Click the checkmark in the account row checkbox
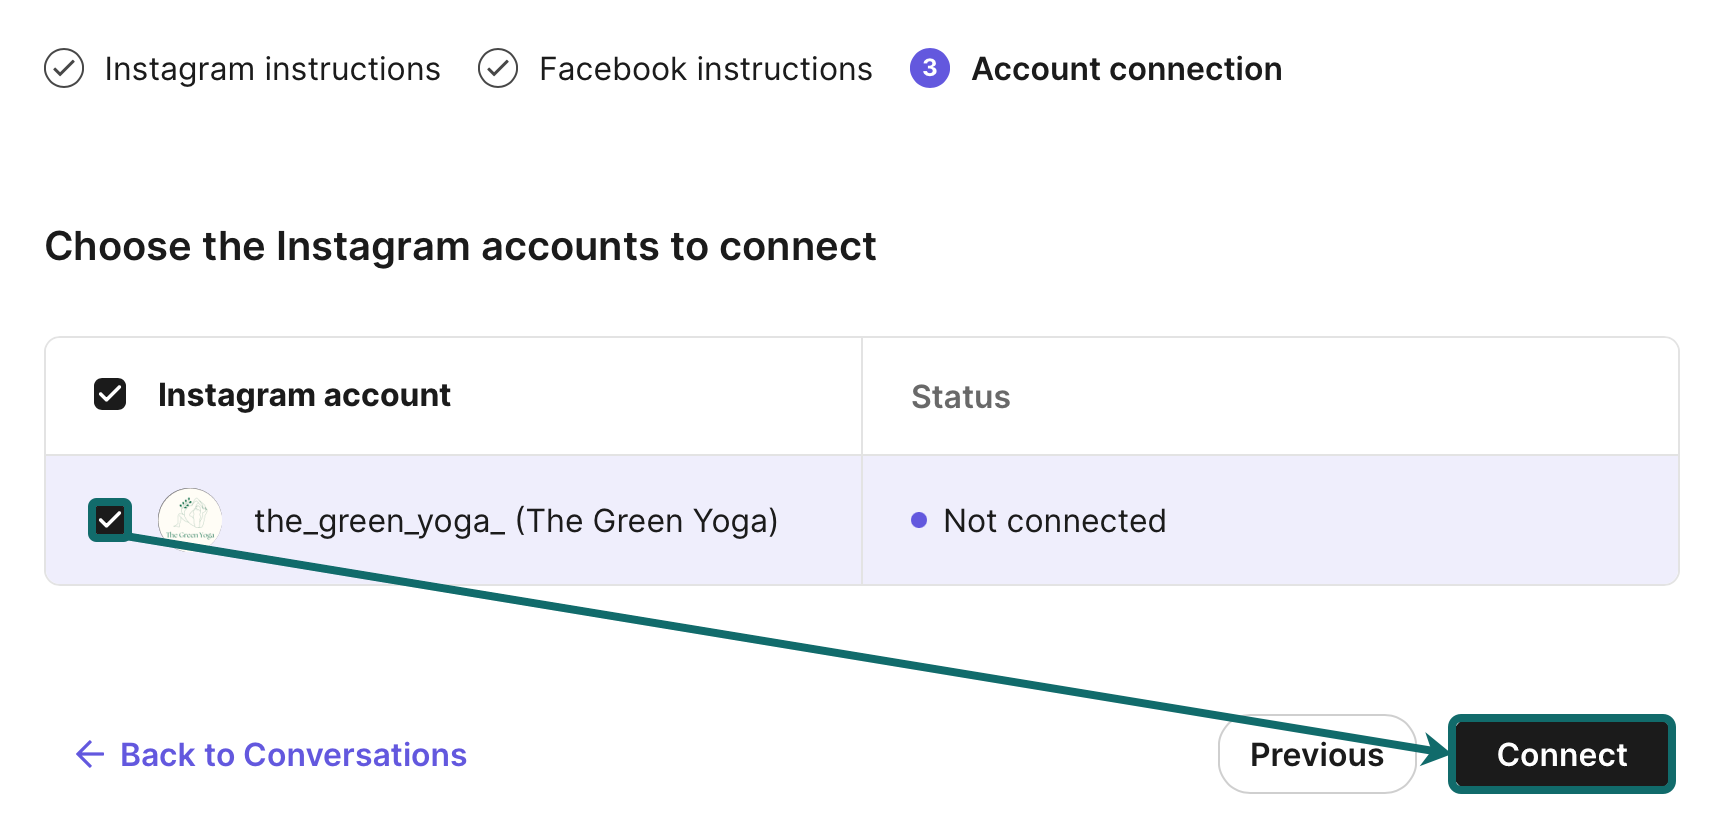Screen dimensions: 1728x840 [x=110, y=520]
